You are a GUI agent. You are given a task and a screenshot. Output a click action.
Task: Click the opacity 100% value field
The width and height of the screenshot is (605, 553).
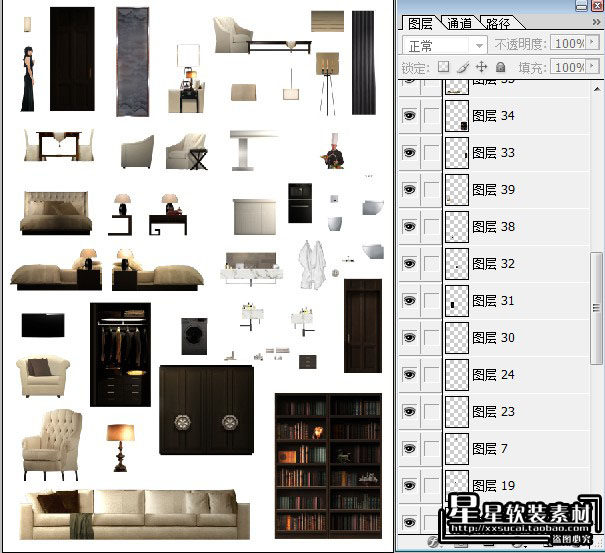pos(568,43)
